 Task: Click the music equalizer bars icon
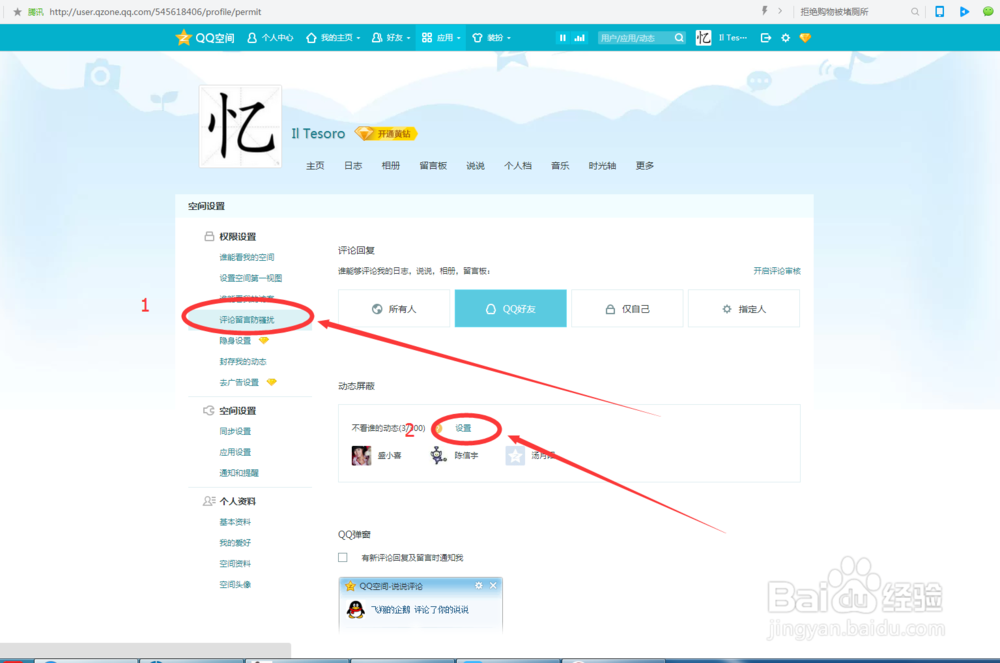click(x=579, y=38)
